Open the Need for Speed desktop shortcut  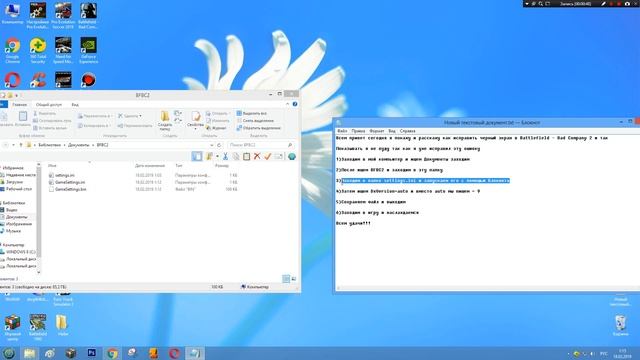[x=63, y=49]
